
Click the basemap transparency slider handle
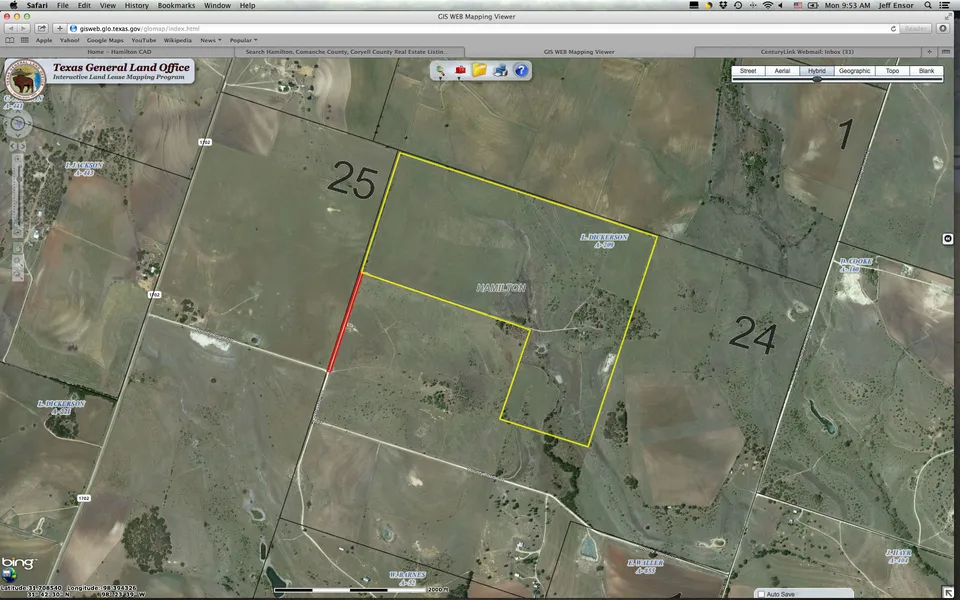click(817, 79)
